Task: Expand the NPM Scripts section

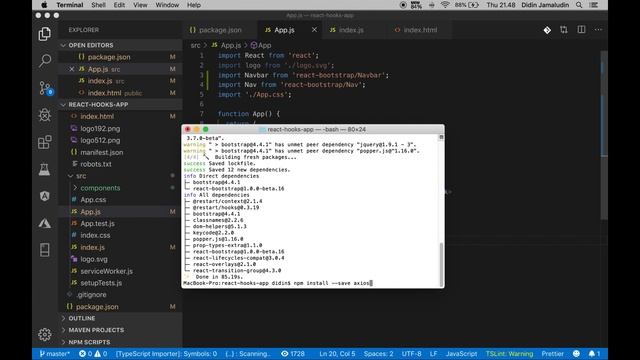Action: (x=120, y=342)
